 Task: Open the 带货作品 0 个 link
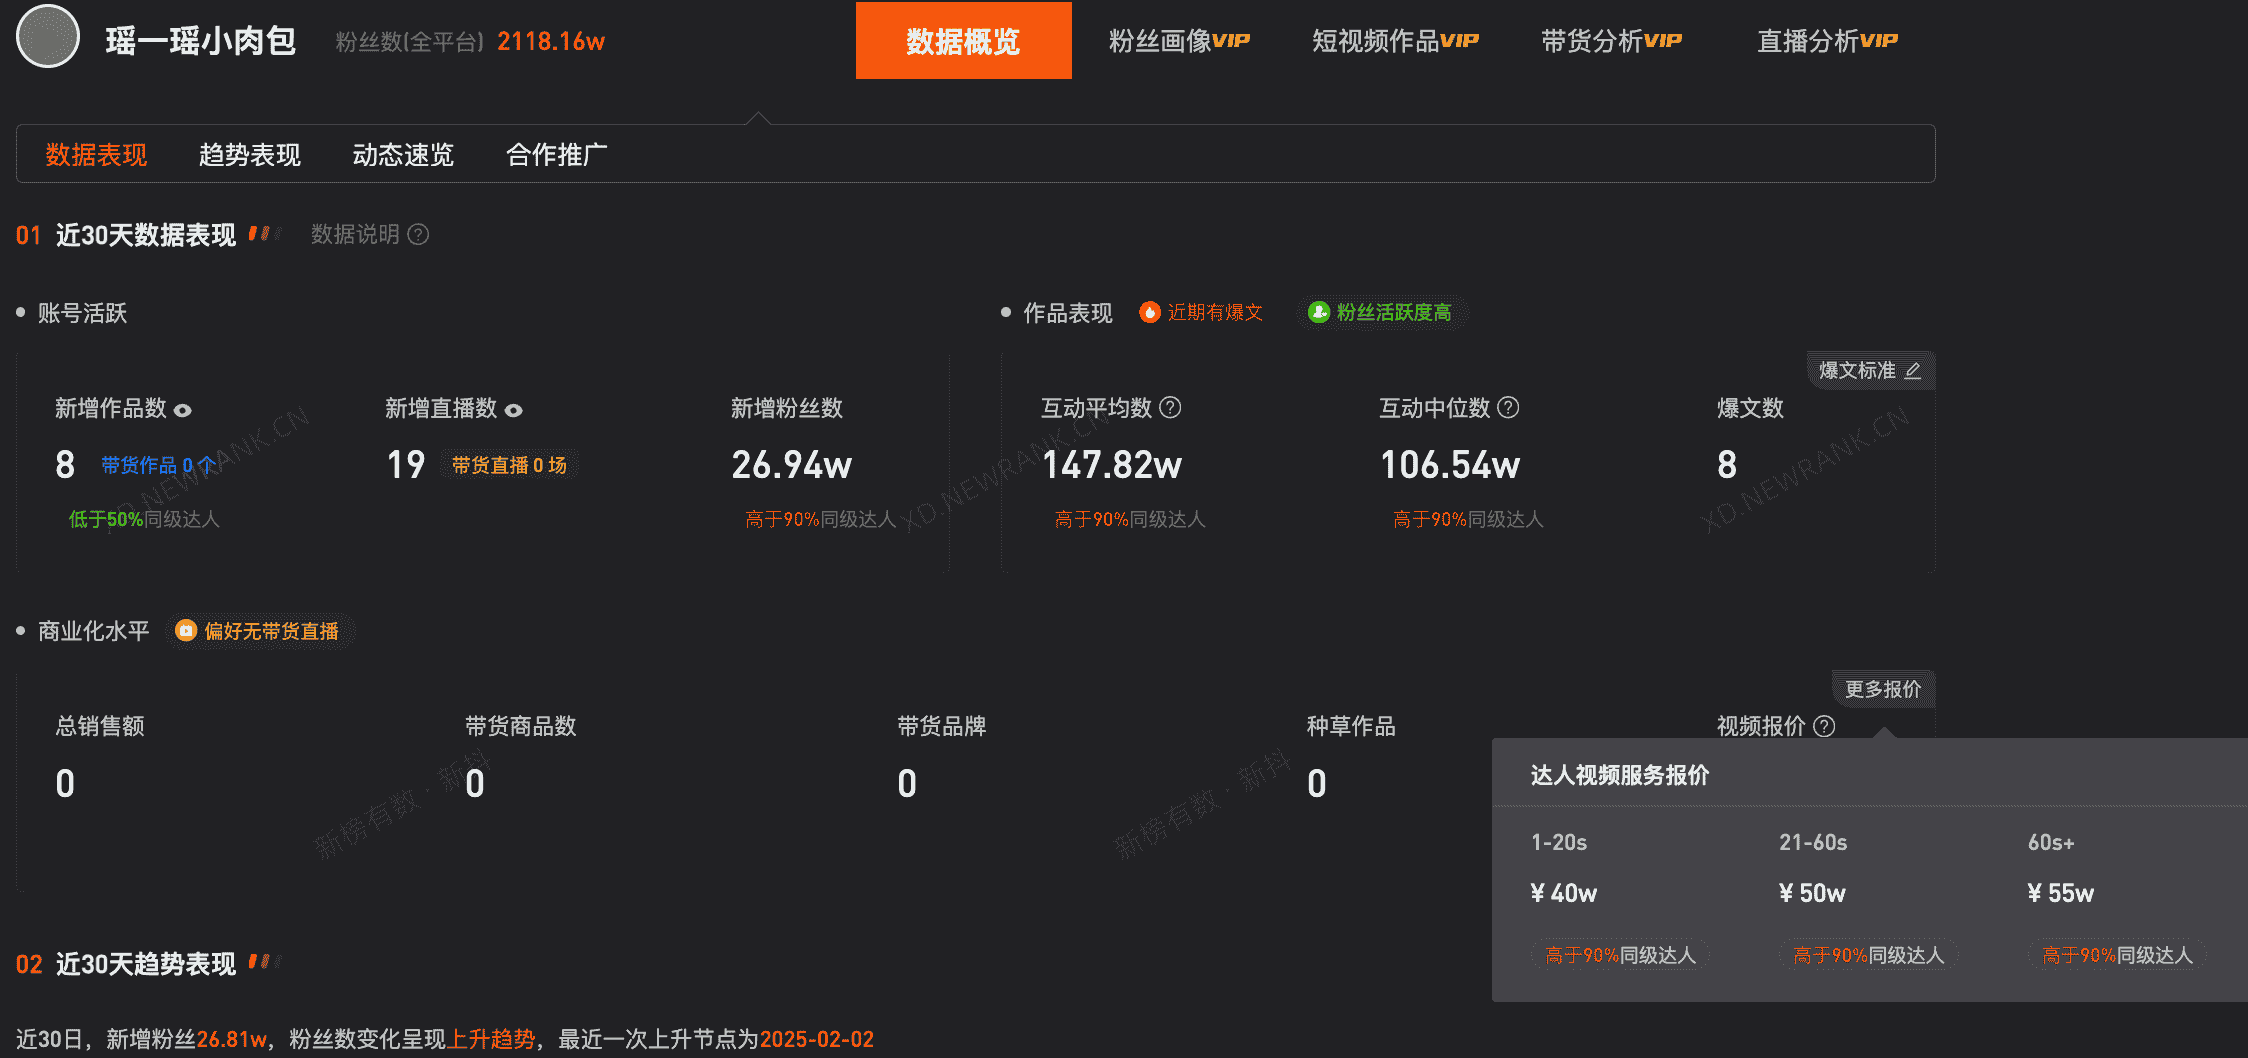[x=156, y=464]
